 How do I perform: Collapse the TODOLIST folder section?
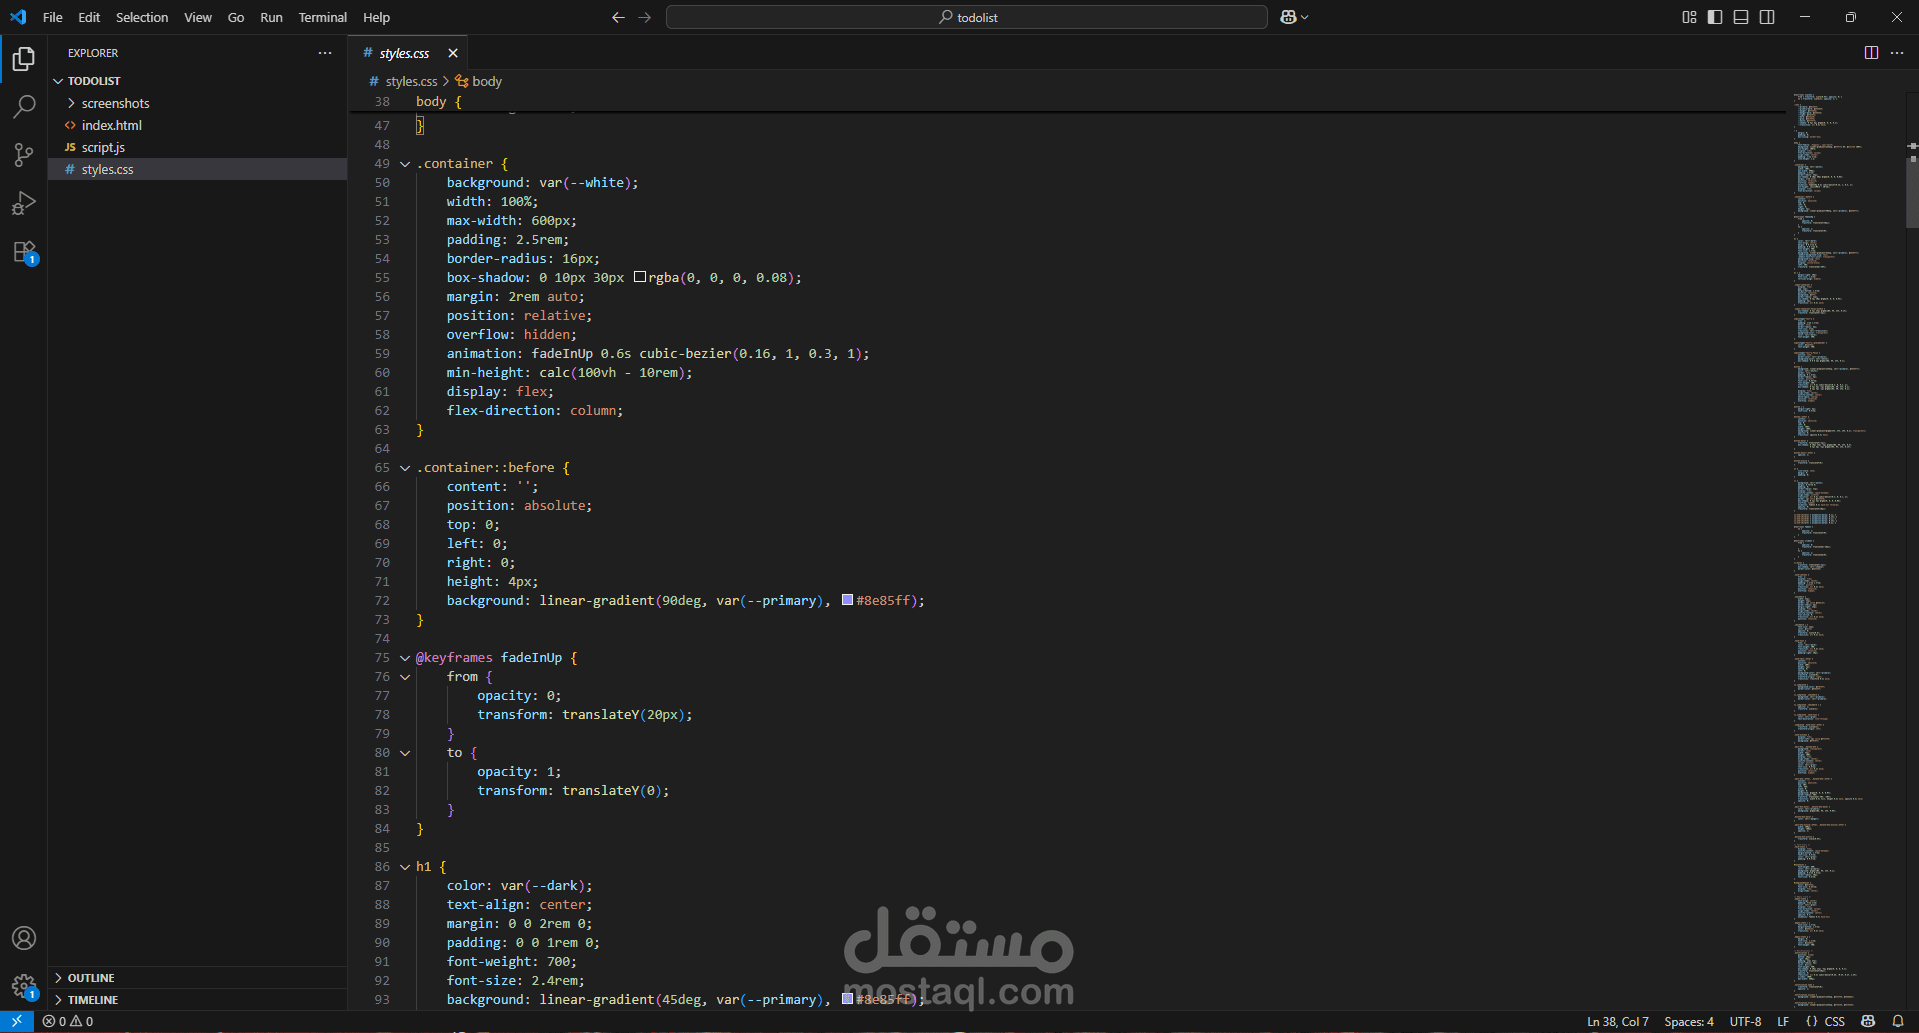coord(197,81)
